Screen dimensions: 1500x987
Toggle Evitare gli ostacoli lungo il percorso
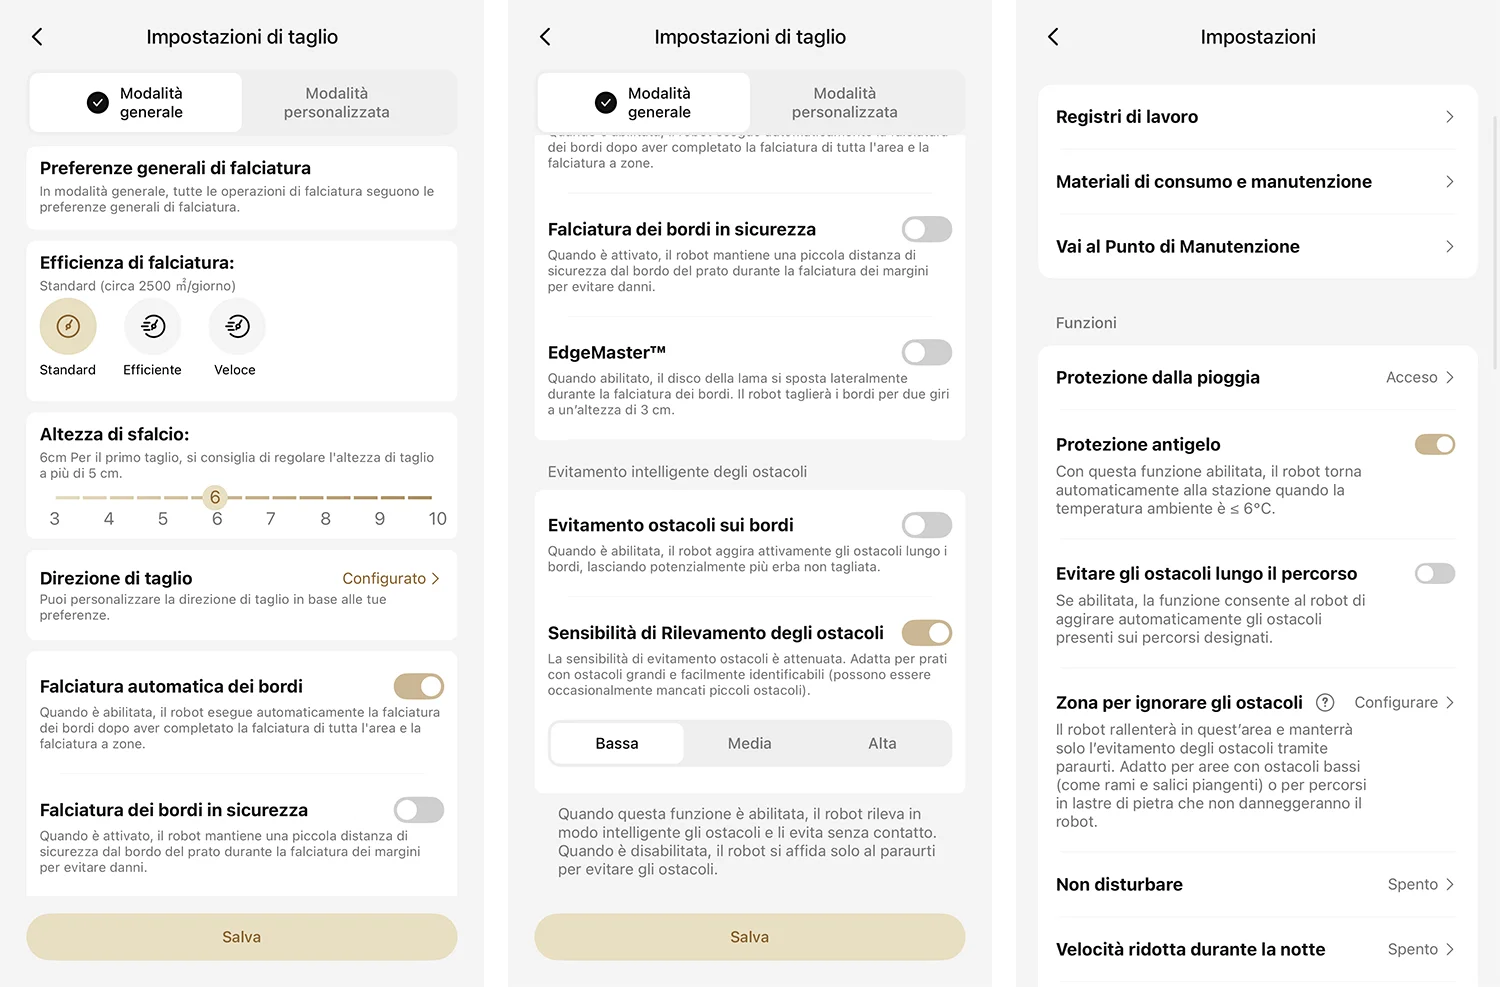point(1435,573)
